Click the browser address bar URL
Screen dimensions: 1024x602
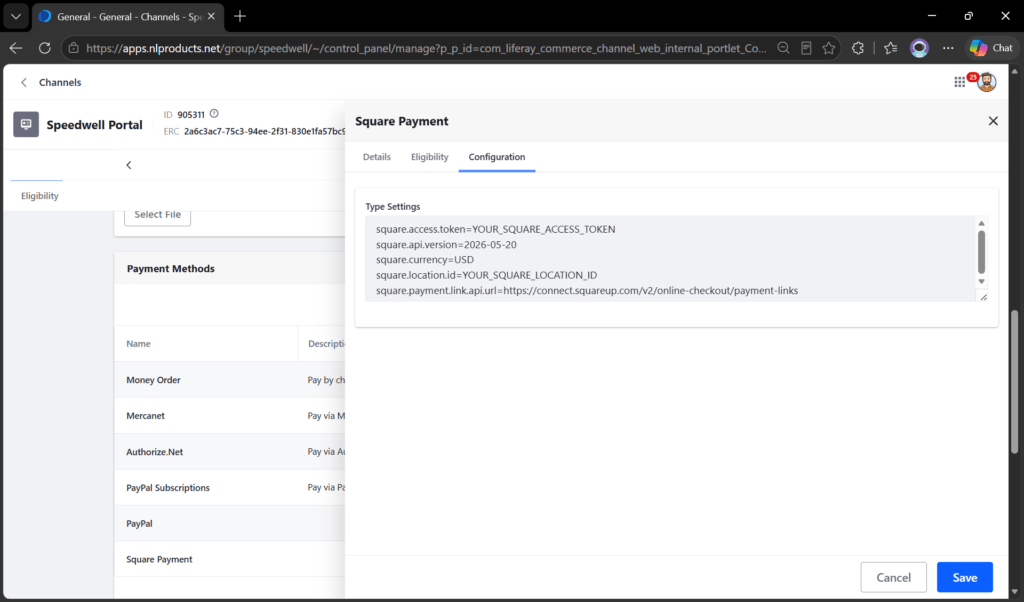(426, 48)
